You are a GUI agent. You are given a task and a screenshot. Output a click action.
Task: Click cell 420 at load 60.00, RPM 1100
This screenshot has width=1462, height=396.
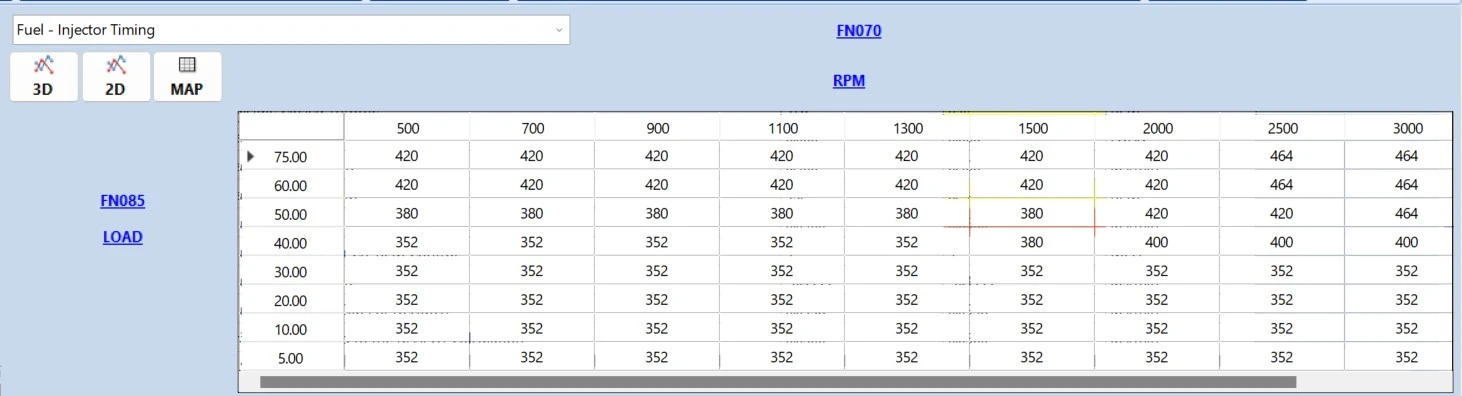click(x=782, y=185)
